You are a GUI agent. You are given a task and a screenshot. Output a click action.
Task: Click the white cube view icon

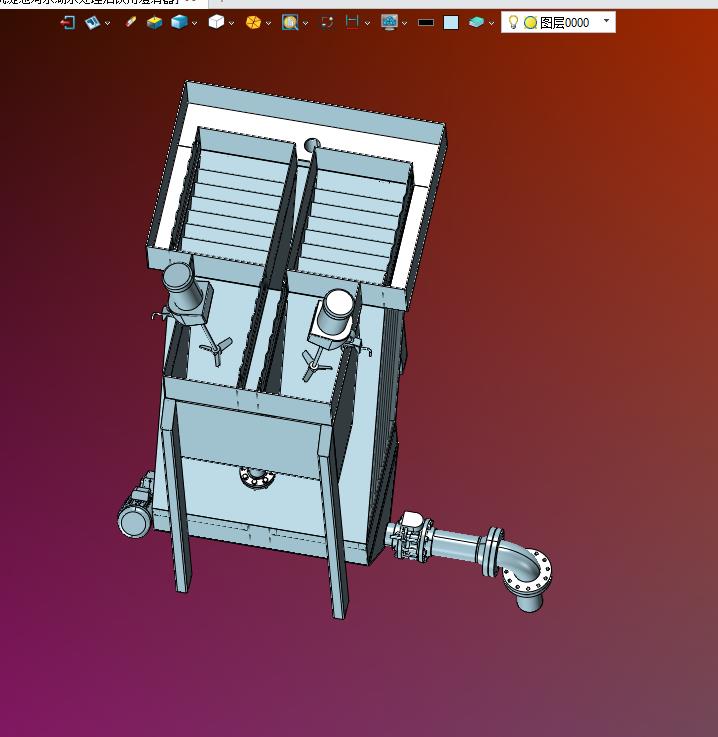tap(216, 22)
